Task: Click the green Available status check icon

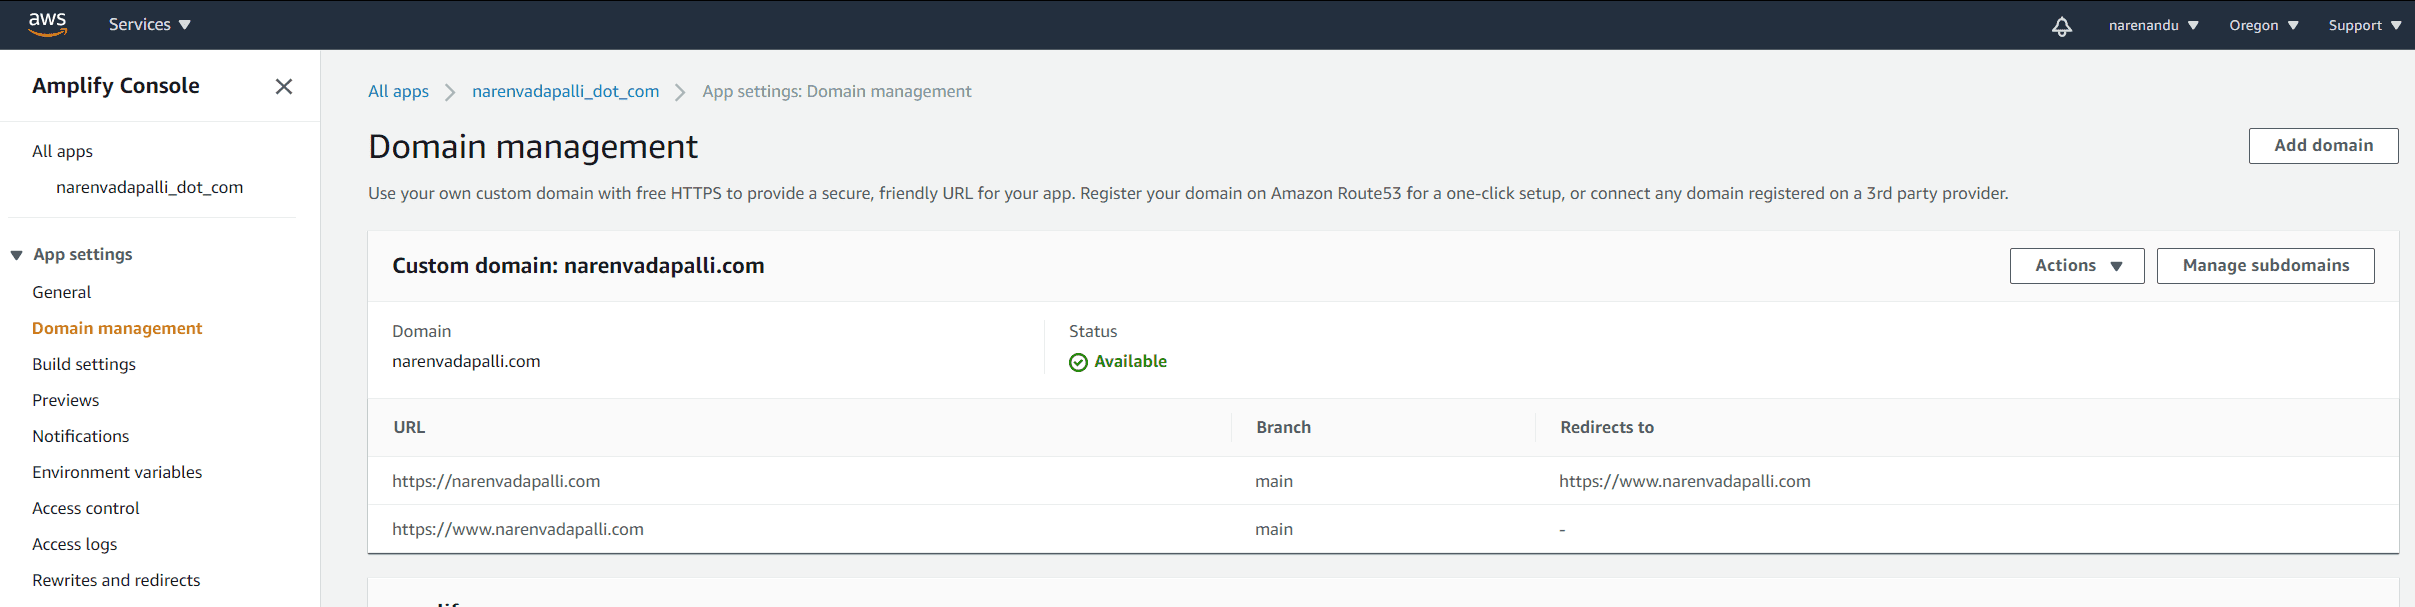Action: pos(1078,362)
